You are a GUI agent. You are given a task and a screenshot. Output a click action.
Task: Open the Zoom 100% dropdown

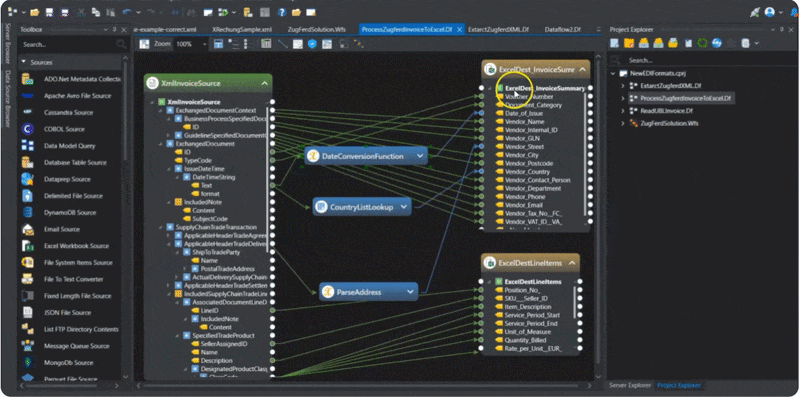[205, 44]
